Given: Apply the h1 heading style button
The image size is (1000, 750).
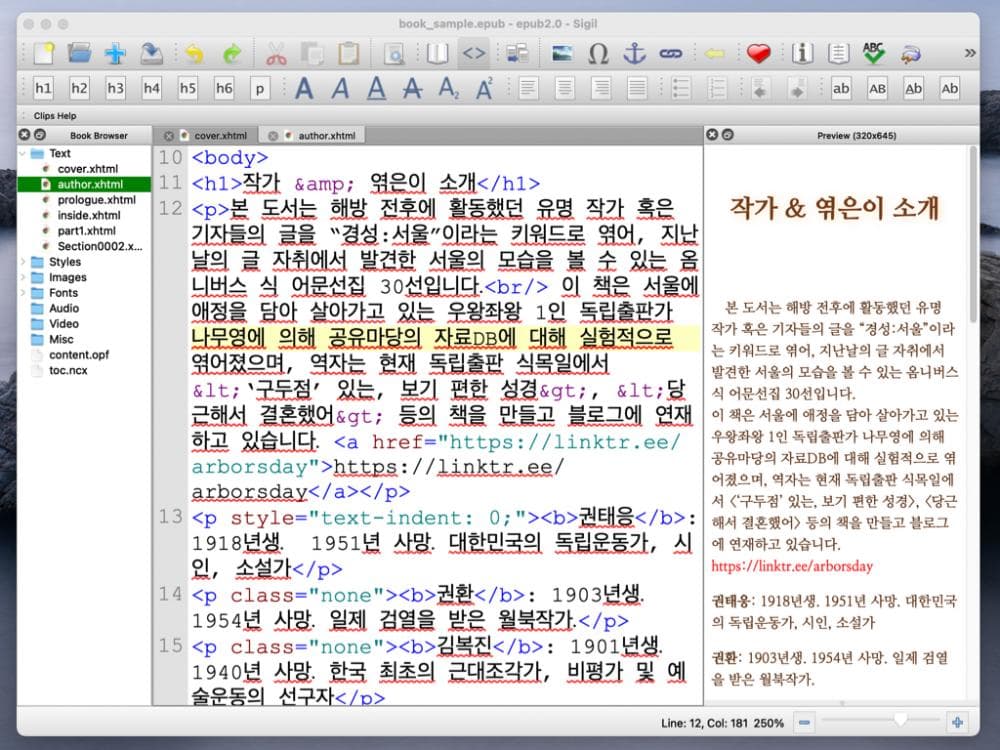Looking at the screenshot, I should pyautogui.click(x=43, y=89).
